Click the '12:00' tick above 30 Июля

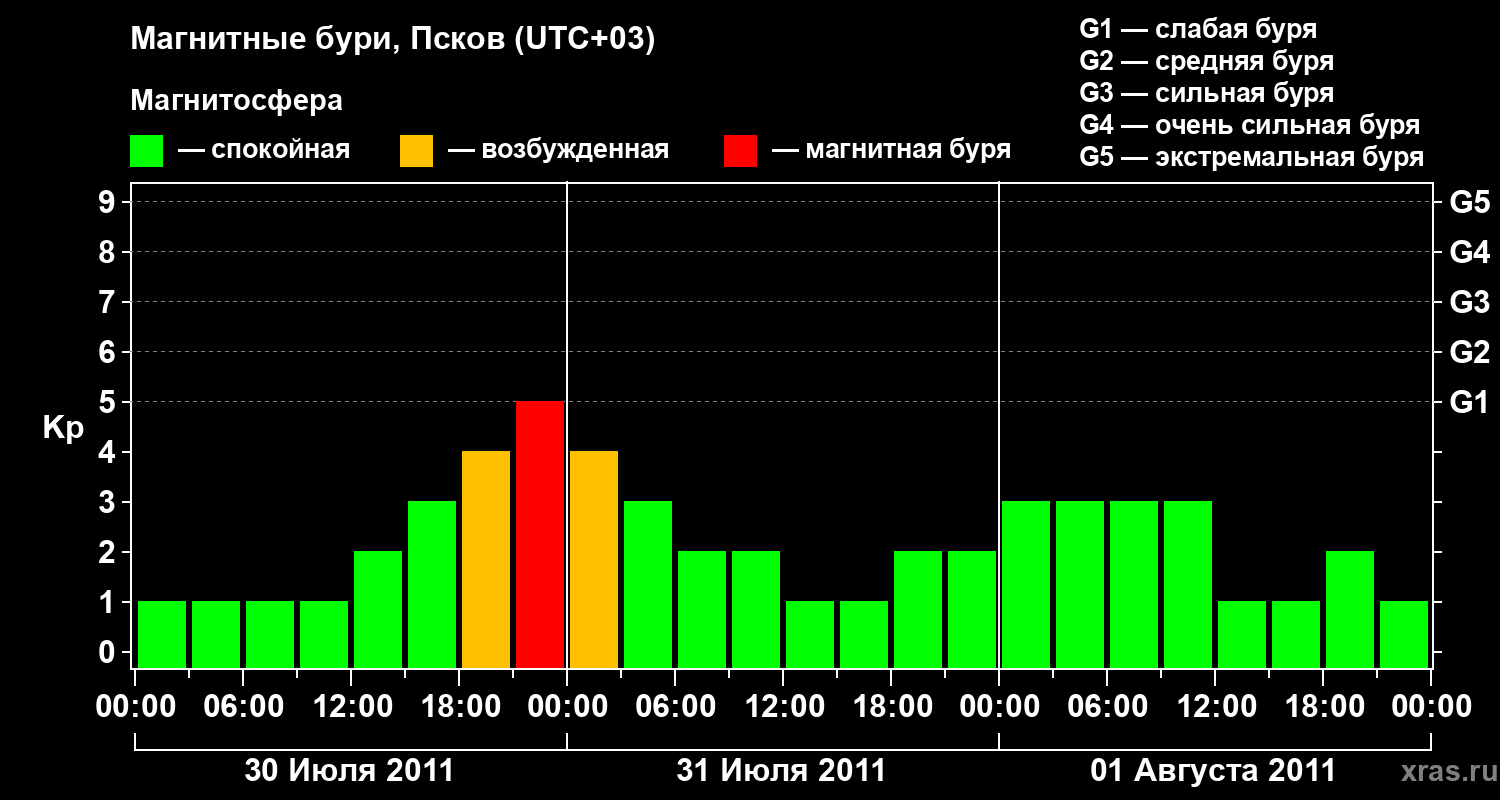[x=352, y=707]
